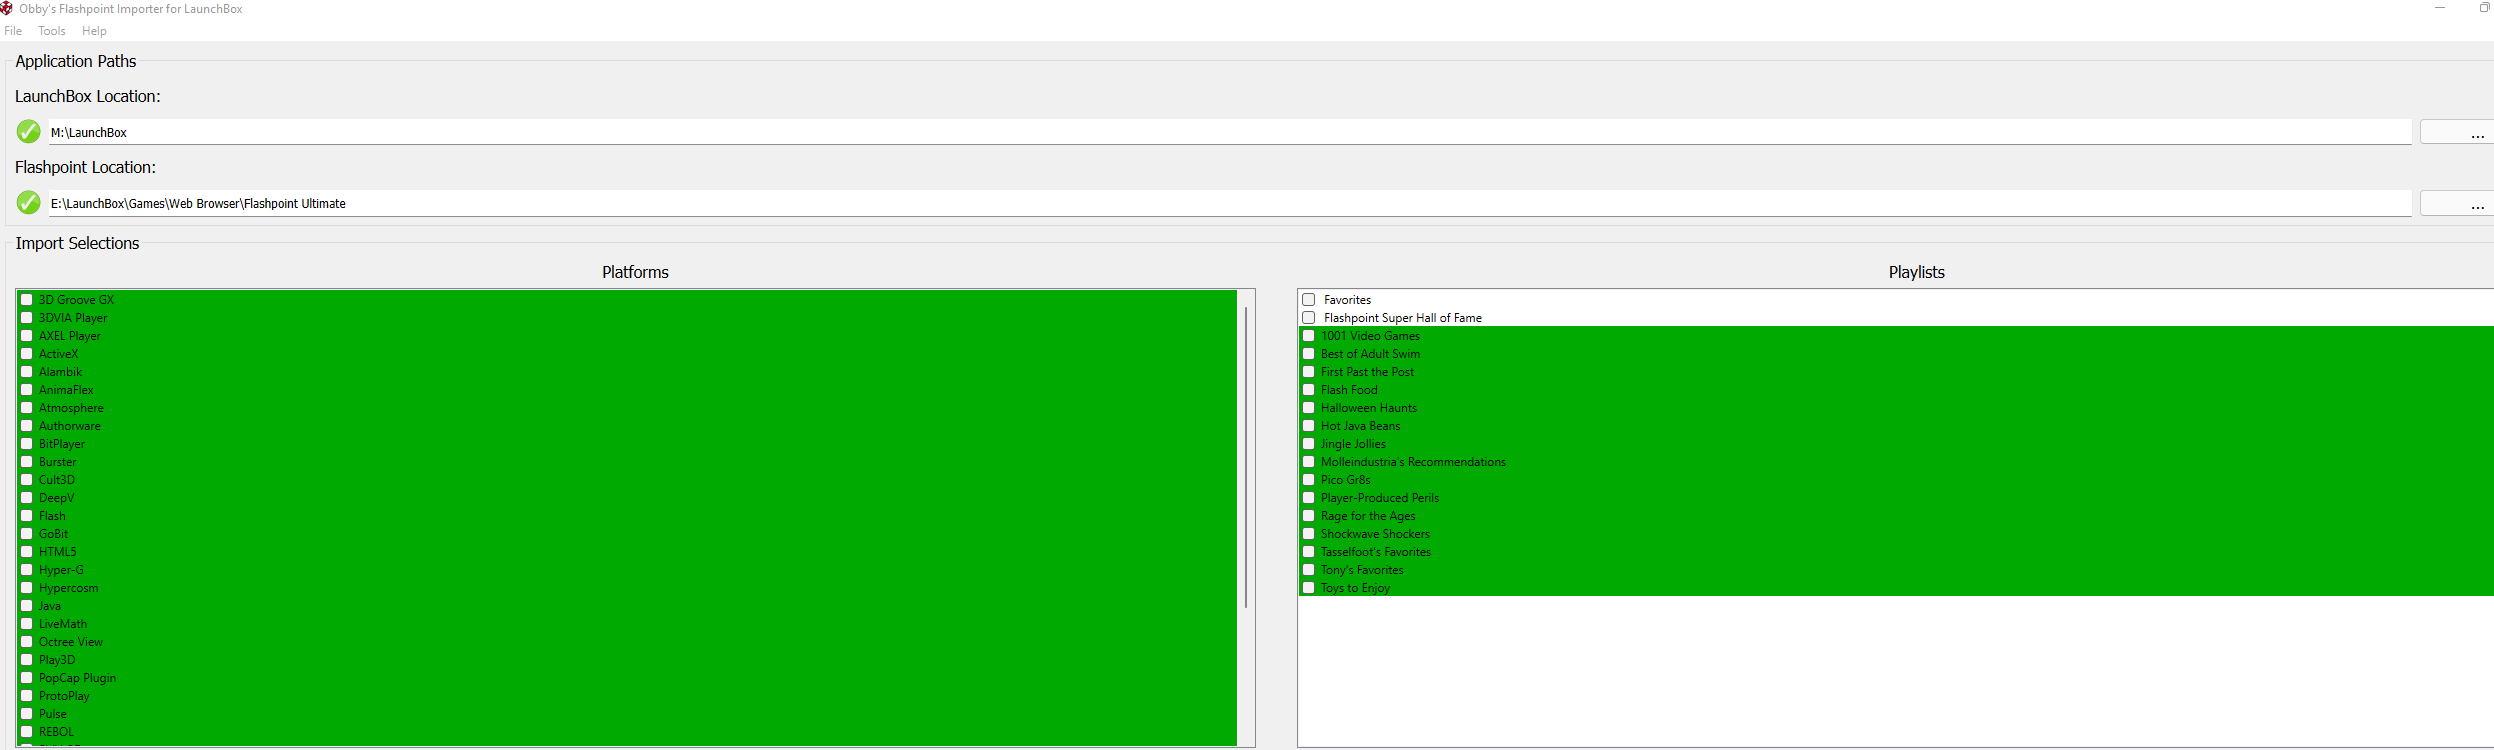Click the Platforms list scrollbar

(x=1246, y=457)
